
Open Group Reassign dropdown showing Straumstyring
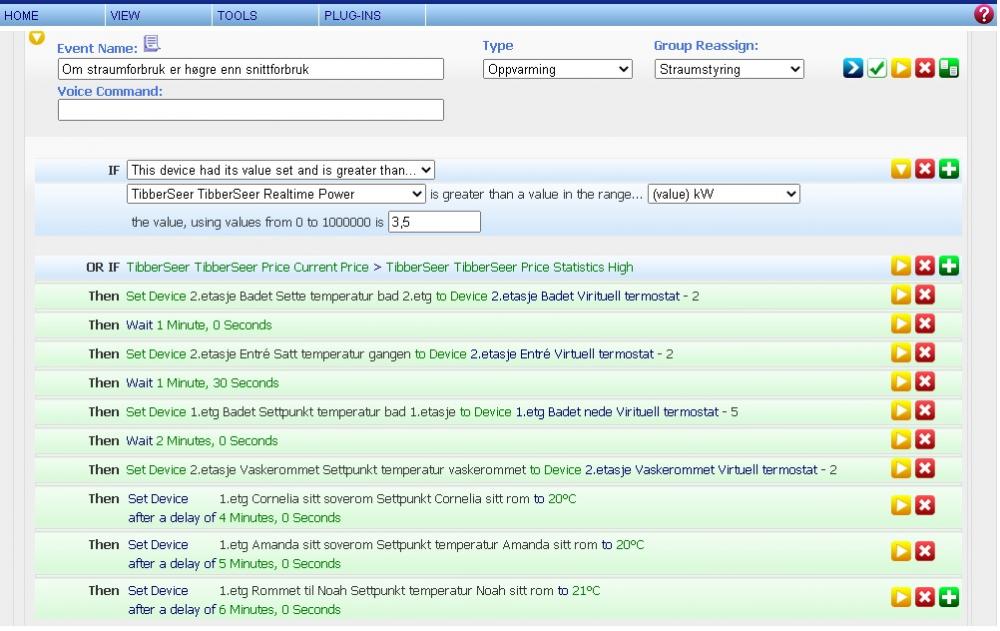730,69
